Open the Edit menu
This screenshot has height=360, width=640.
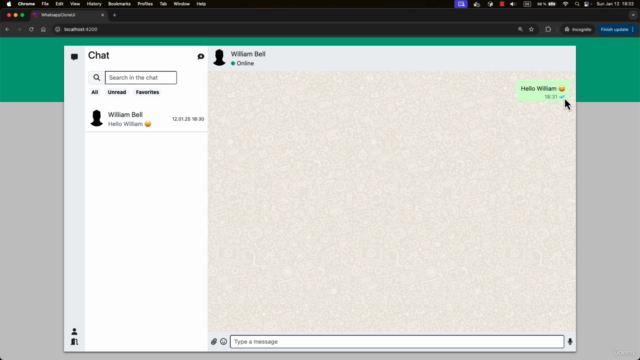click(x=59, y=4)
